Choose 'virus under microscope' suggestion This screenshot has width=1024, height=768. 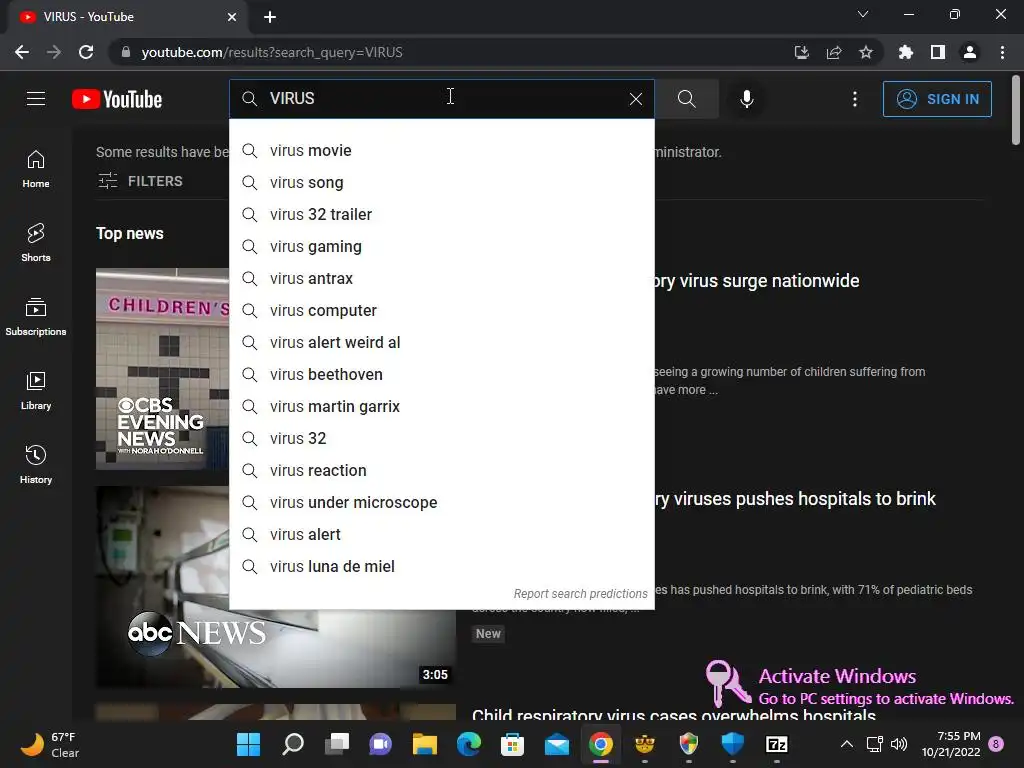pos(441,502)
